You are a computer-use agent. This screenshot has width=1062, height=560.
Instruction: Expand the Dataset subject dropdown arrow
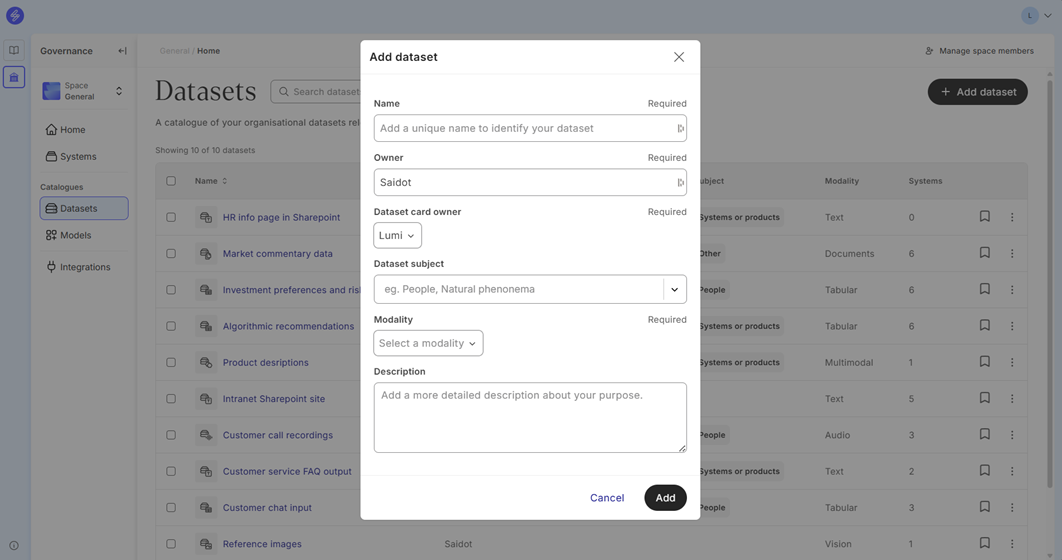(674, 290)
